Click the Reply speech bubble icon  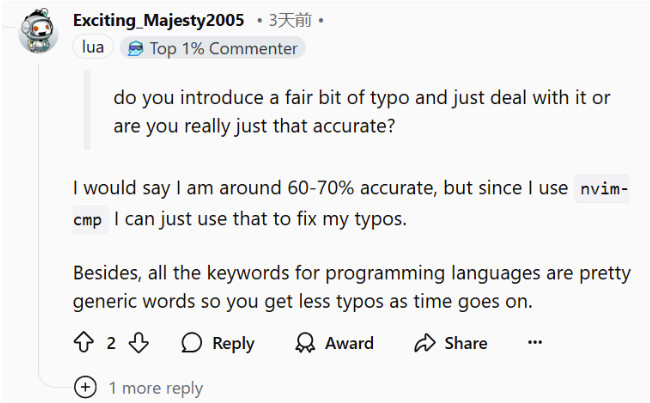192,342
